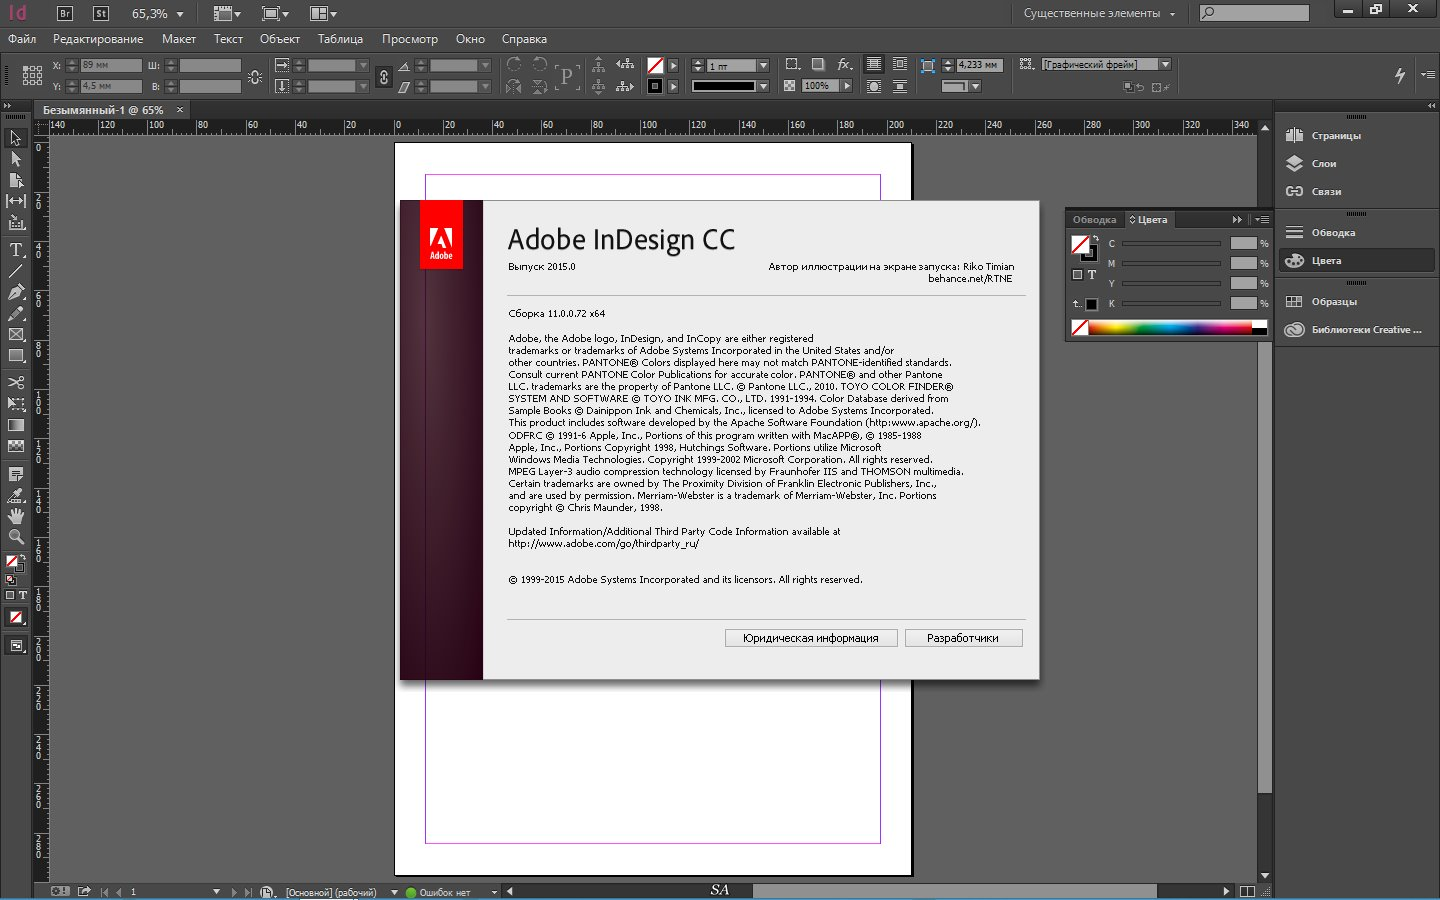1440x900 pixels.
Task: Toggle formatting affects container in Color panel
Action: 1077,275
